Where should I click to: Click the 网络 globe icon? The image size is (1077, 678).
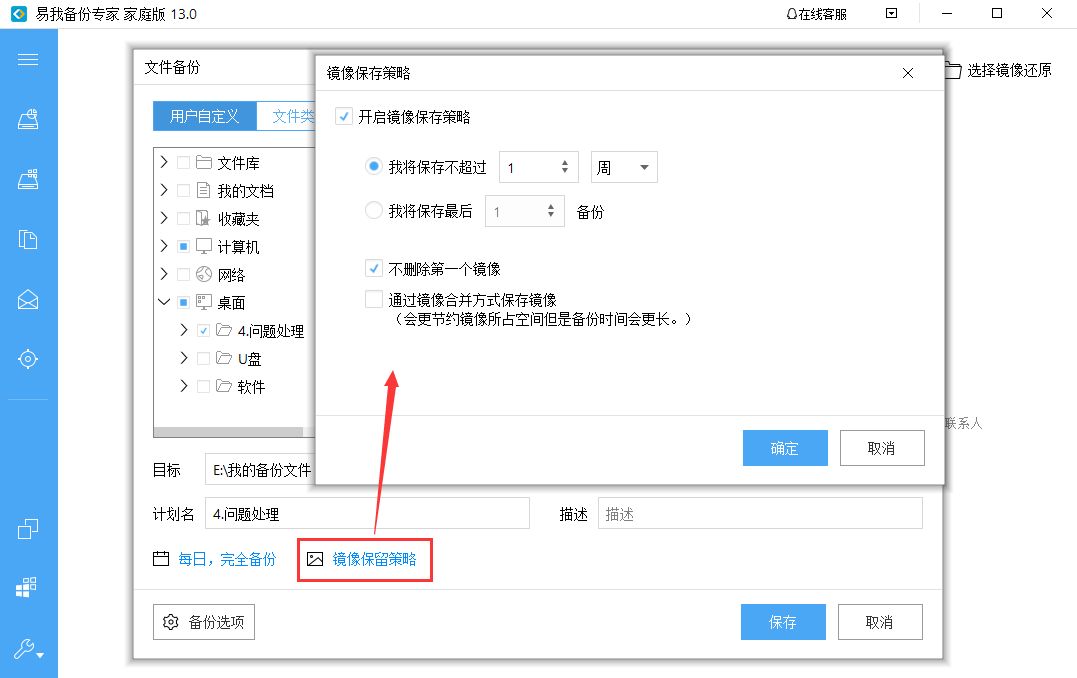point(203,274)
